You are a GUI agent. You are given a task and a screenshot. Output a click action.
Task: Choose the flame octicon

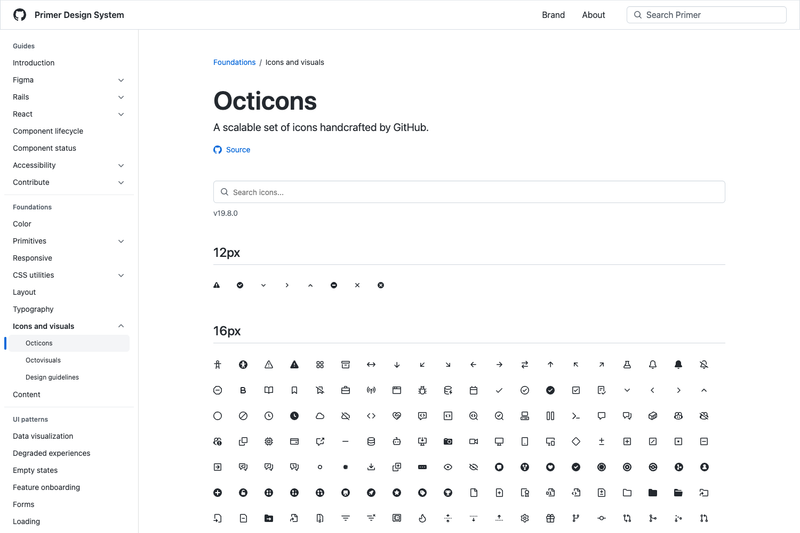pos(422,518)
